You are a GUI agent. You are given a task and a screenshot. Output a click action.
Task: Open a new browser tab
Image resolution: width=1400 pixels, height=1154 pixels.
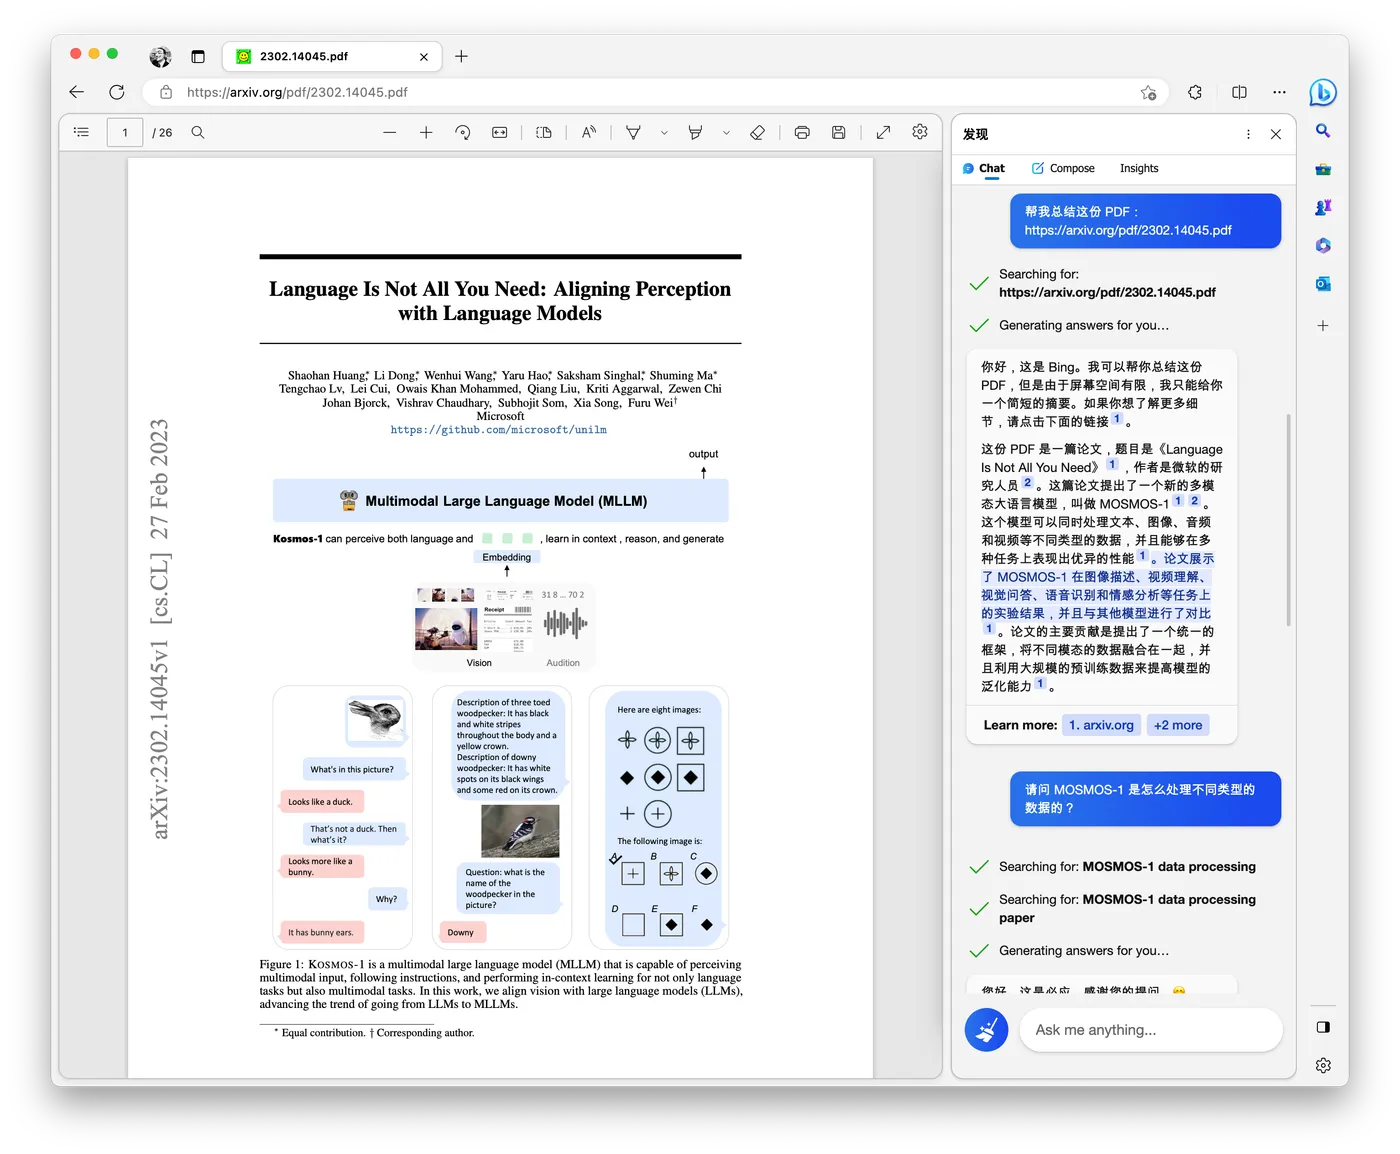461,57
